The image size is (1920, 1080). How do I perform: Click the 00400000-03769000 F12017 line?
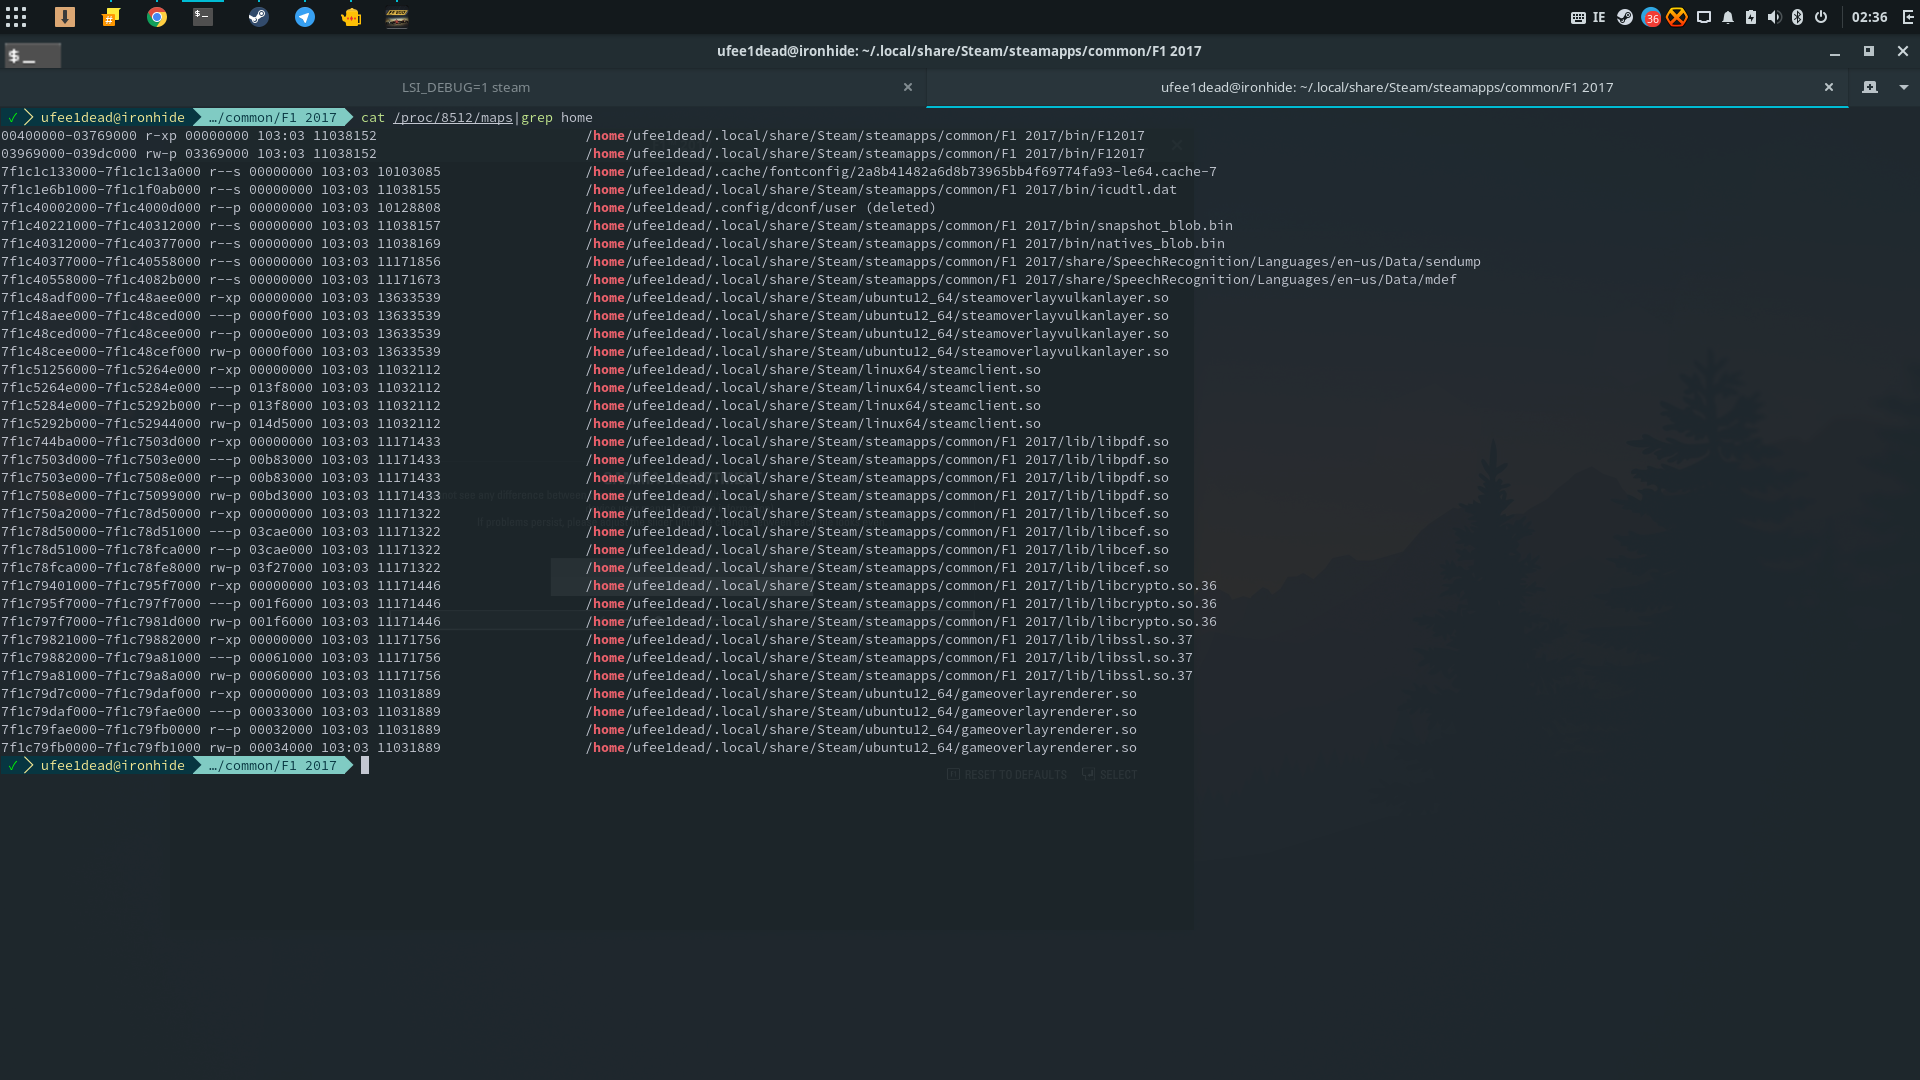pyautogui.click(x=573, y=135)
